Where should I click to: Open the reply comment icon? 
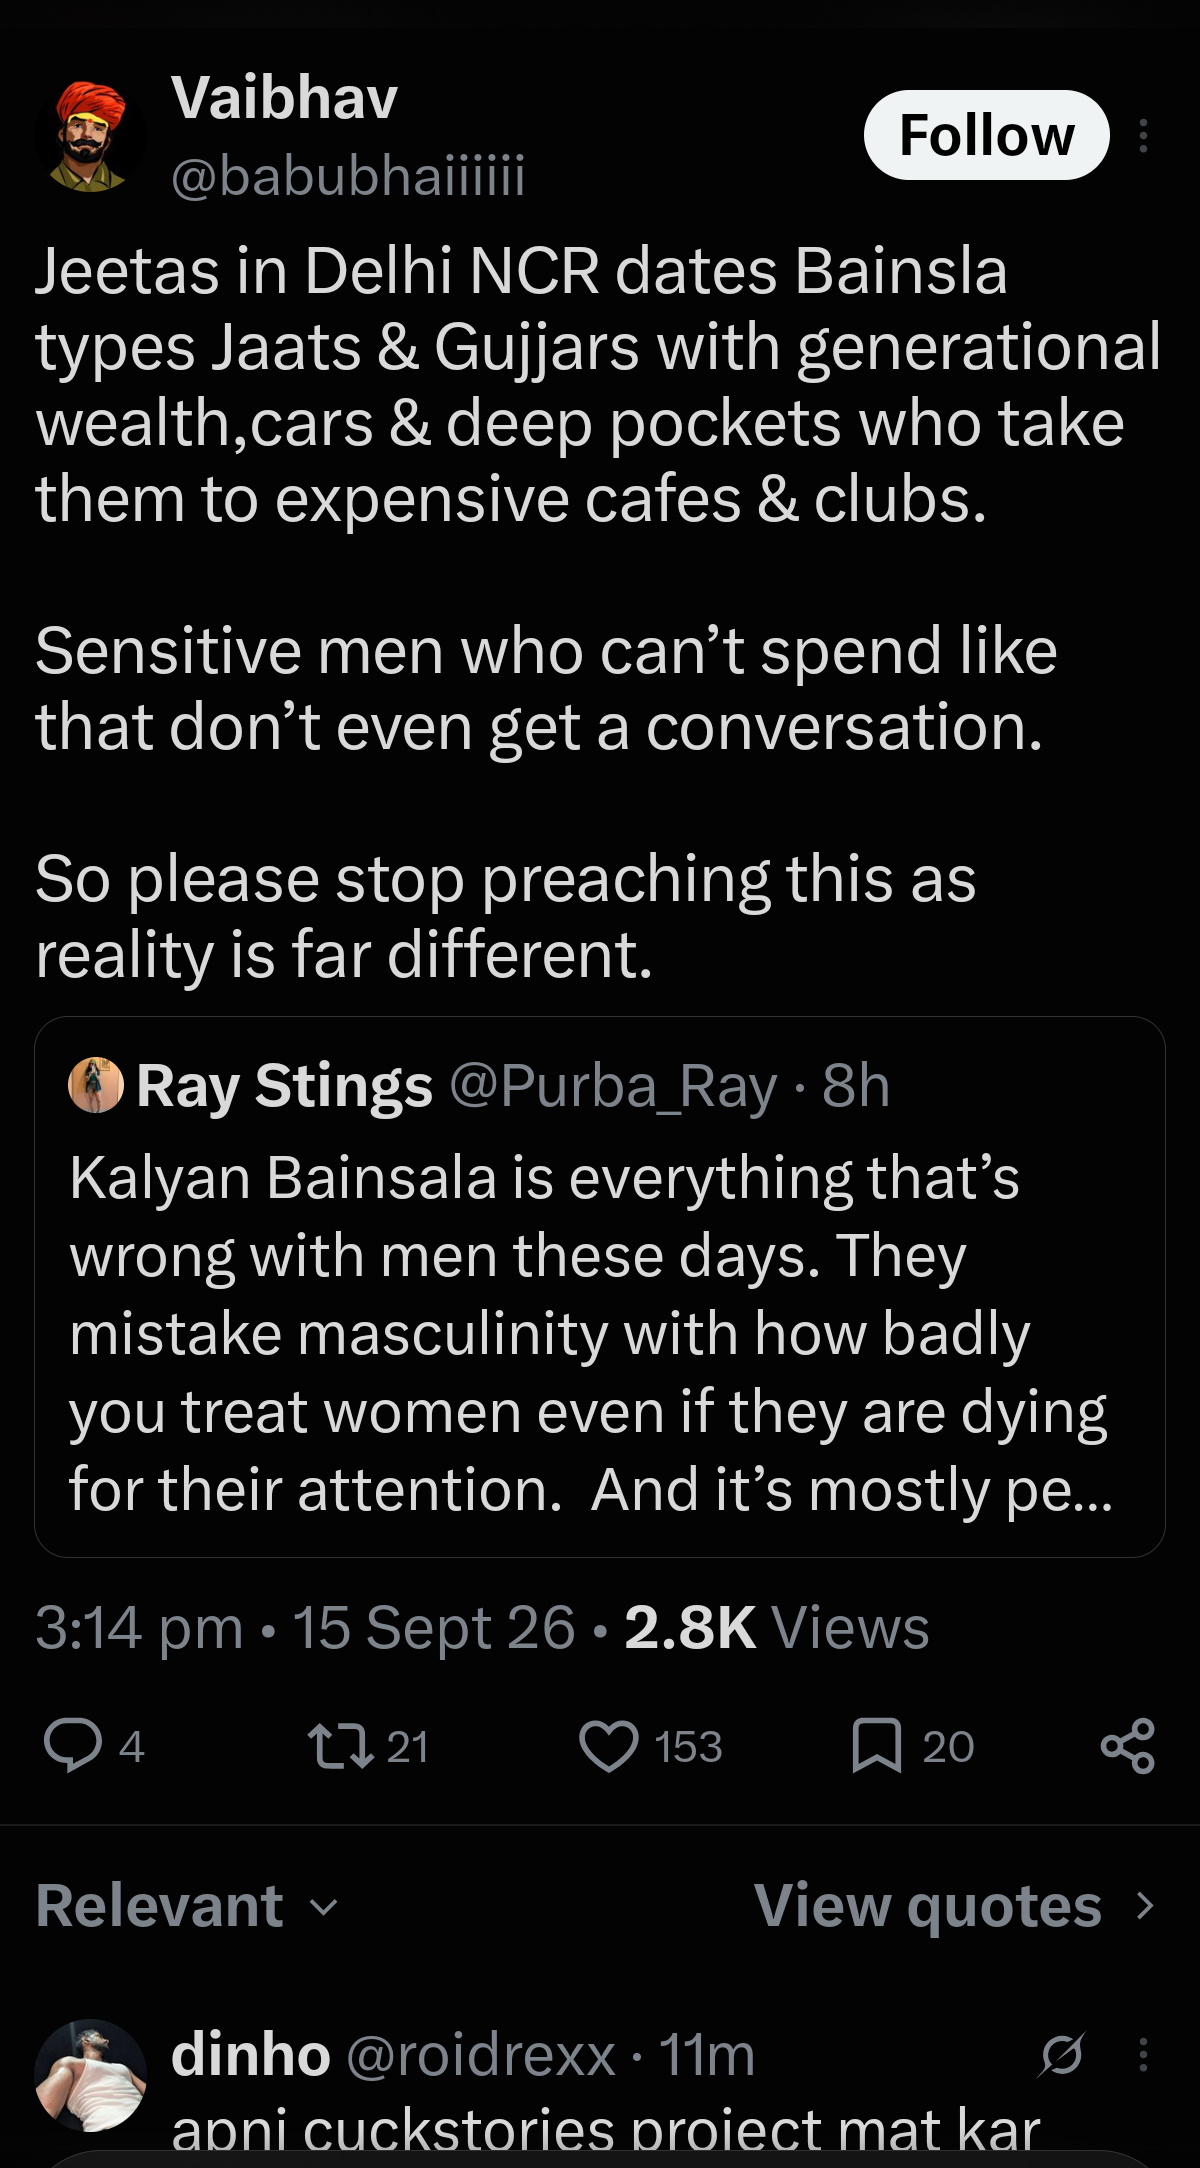pyautogui.click(x=73, y=1746)
